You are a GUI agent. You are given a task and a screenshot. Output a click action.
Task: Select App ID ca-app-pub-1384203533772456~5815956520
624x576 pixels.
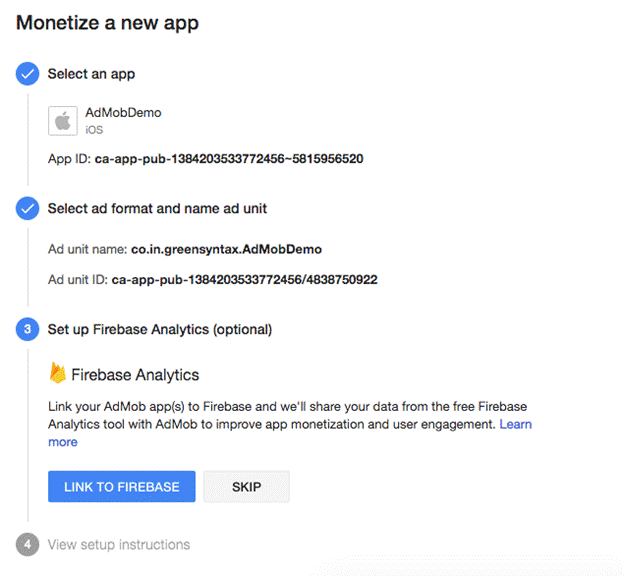pyautogui.click(x=229, y=159)
